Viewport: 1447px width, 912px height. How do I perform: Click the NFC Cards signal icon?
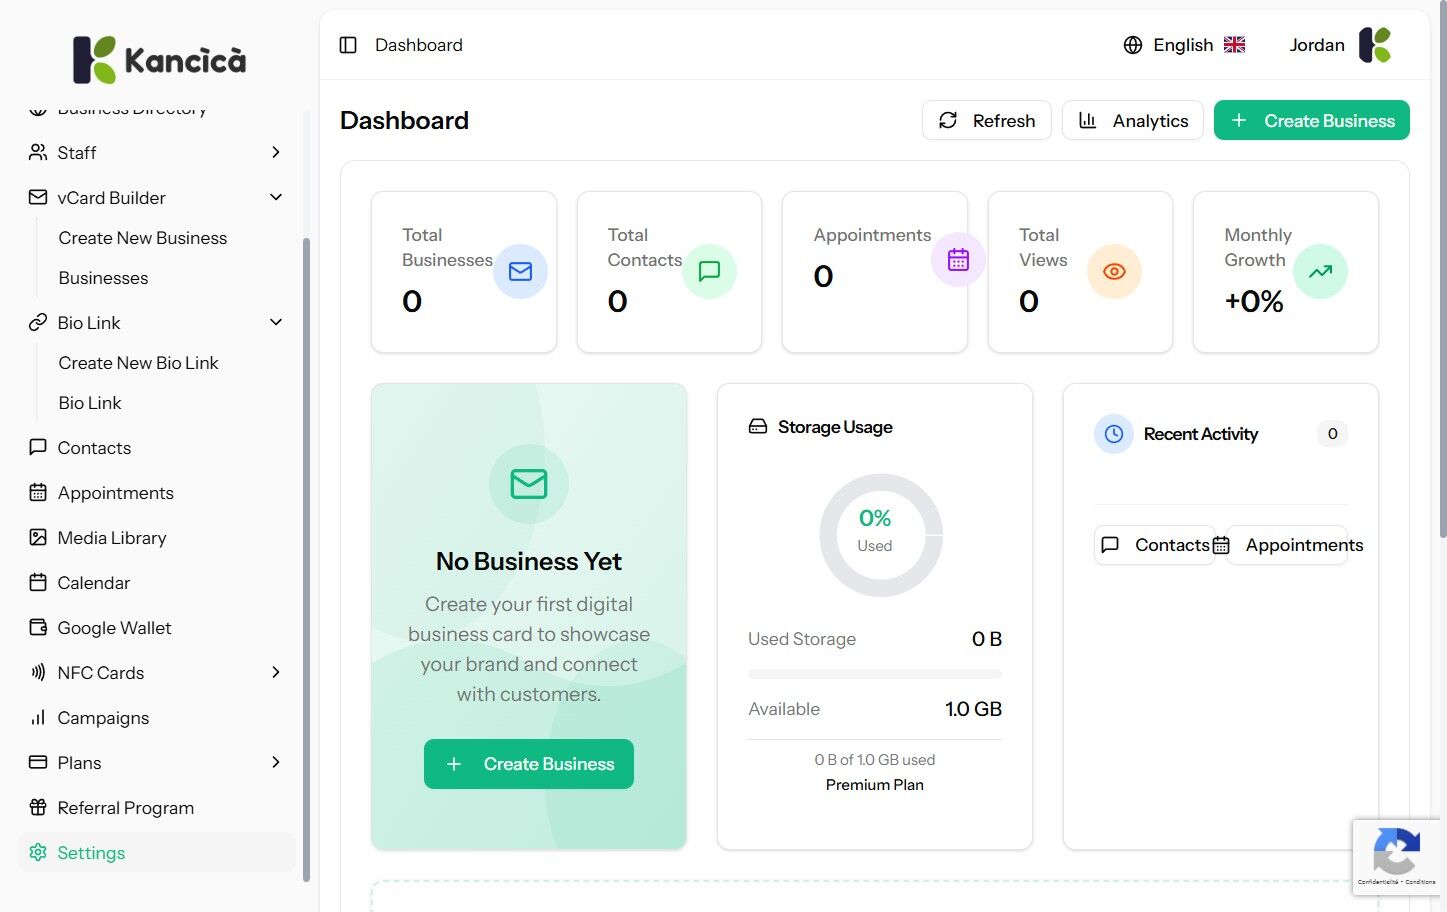pyautogui.click(x=38, y=672)
